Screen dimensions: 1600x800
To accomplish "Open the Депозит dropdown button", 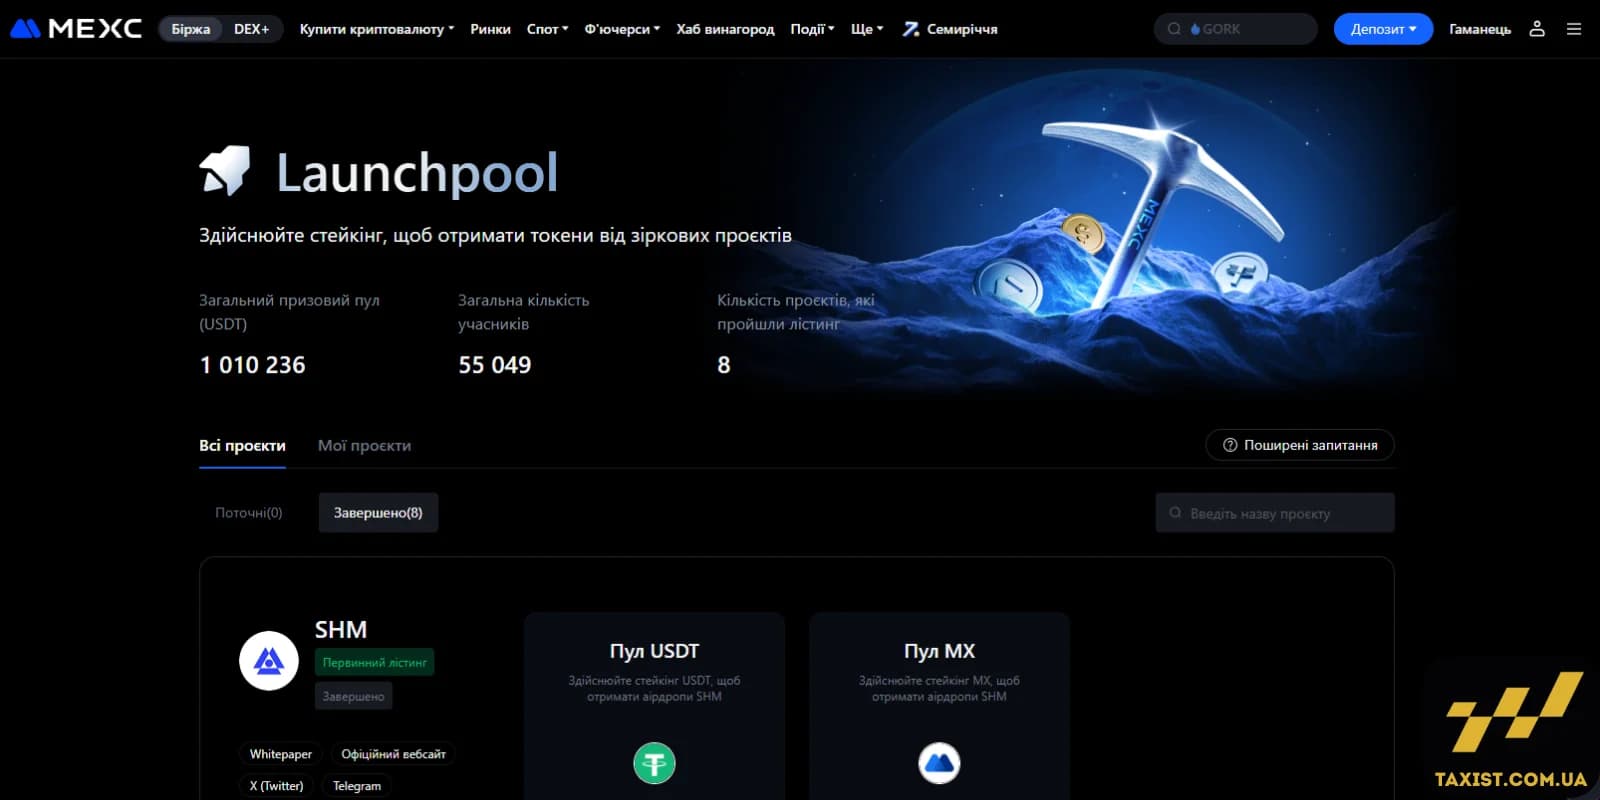I will pyautogui.click(x=1383, y=29).
